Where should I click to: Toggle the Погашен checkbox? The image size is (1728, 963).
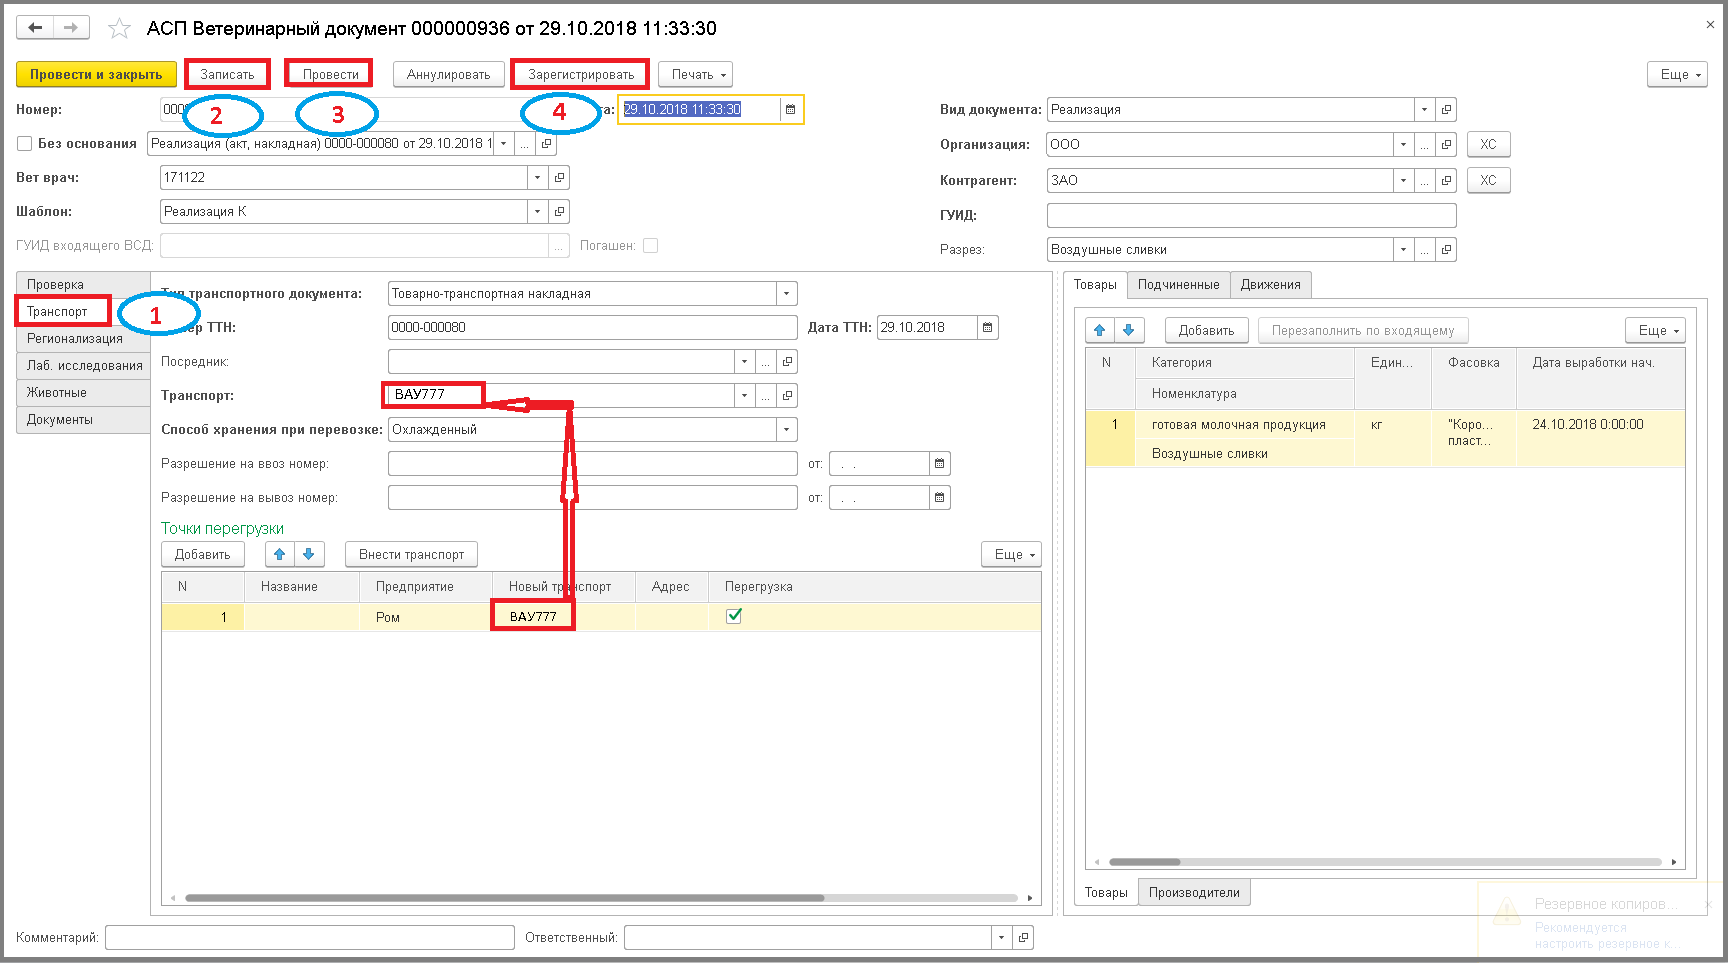651,245
